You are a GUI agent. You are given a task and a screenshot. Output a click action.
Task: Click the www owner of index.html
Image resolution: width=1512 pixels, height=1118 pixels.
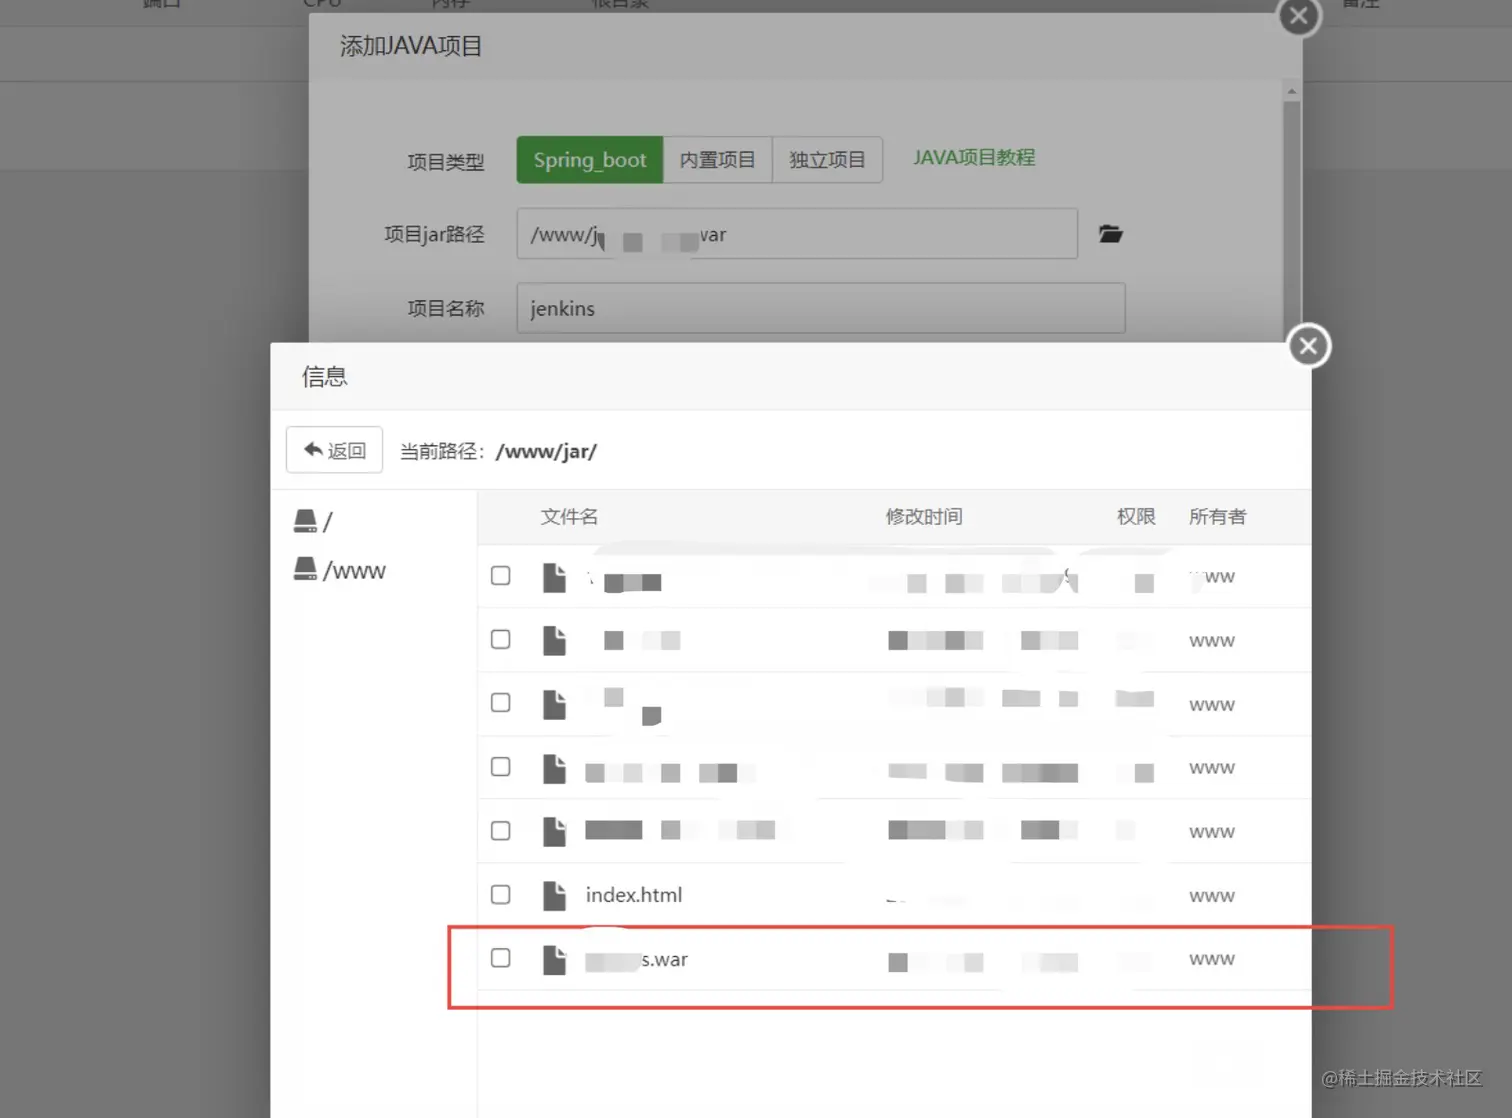coord(1212,896)
